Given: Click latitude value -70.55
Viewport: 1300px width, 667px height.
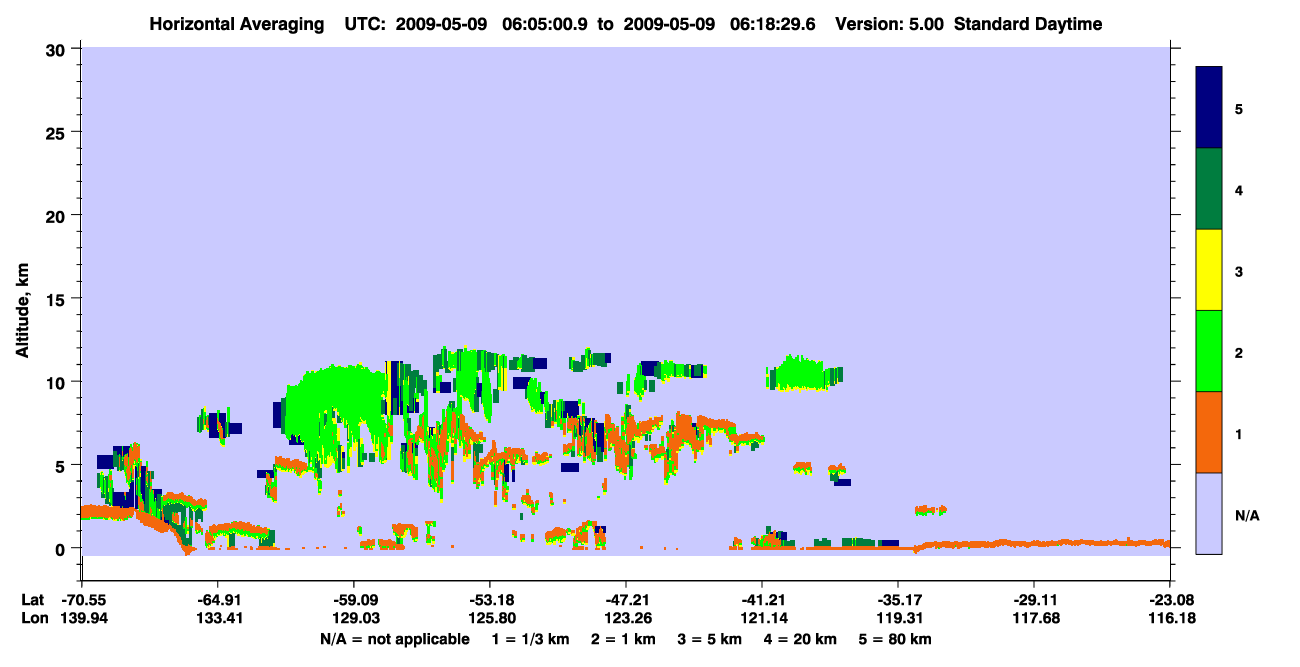Looking at the screenshot, I should point(82,600).
